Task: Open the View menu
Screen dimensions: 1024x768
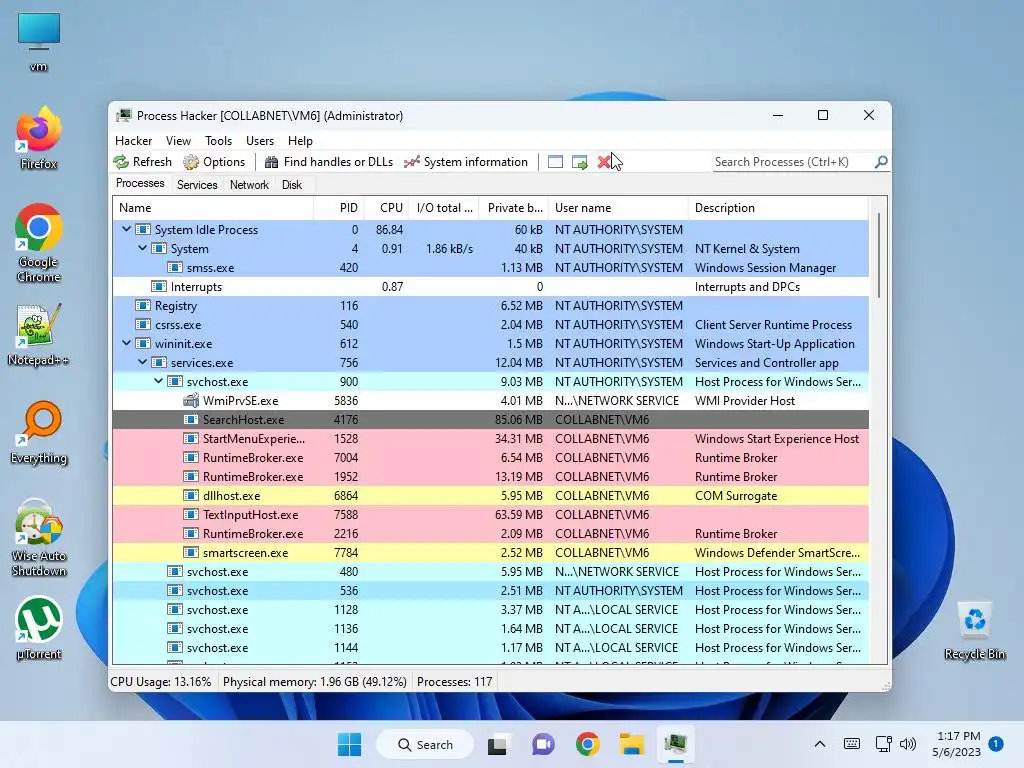Action: (178, 140)
